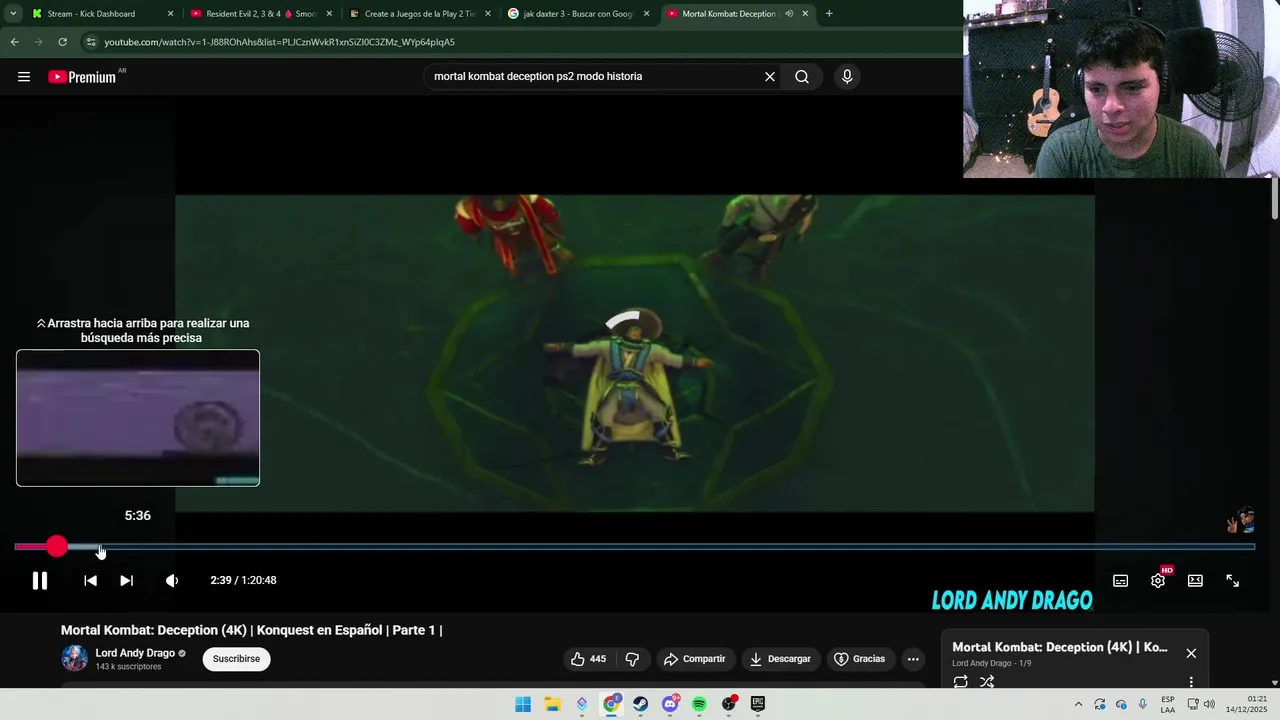1280x720 pixels.
Task: Switch to jak daxter 3 Google tab
Action: [x=578, y=14]
